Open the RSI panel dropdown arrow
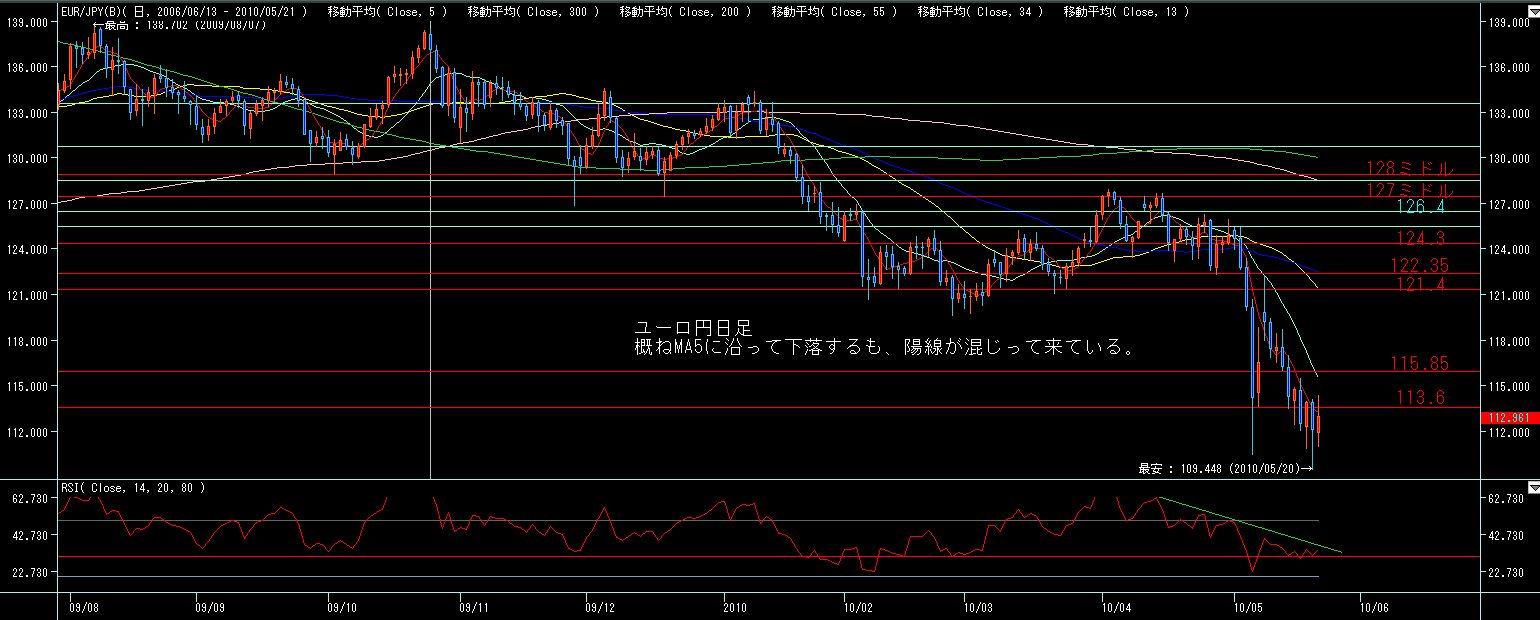The width and height of the screenshot is (1540, 620). [1534, 488]
